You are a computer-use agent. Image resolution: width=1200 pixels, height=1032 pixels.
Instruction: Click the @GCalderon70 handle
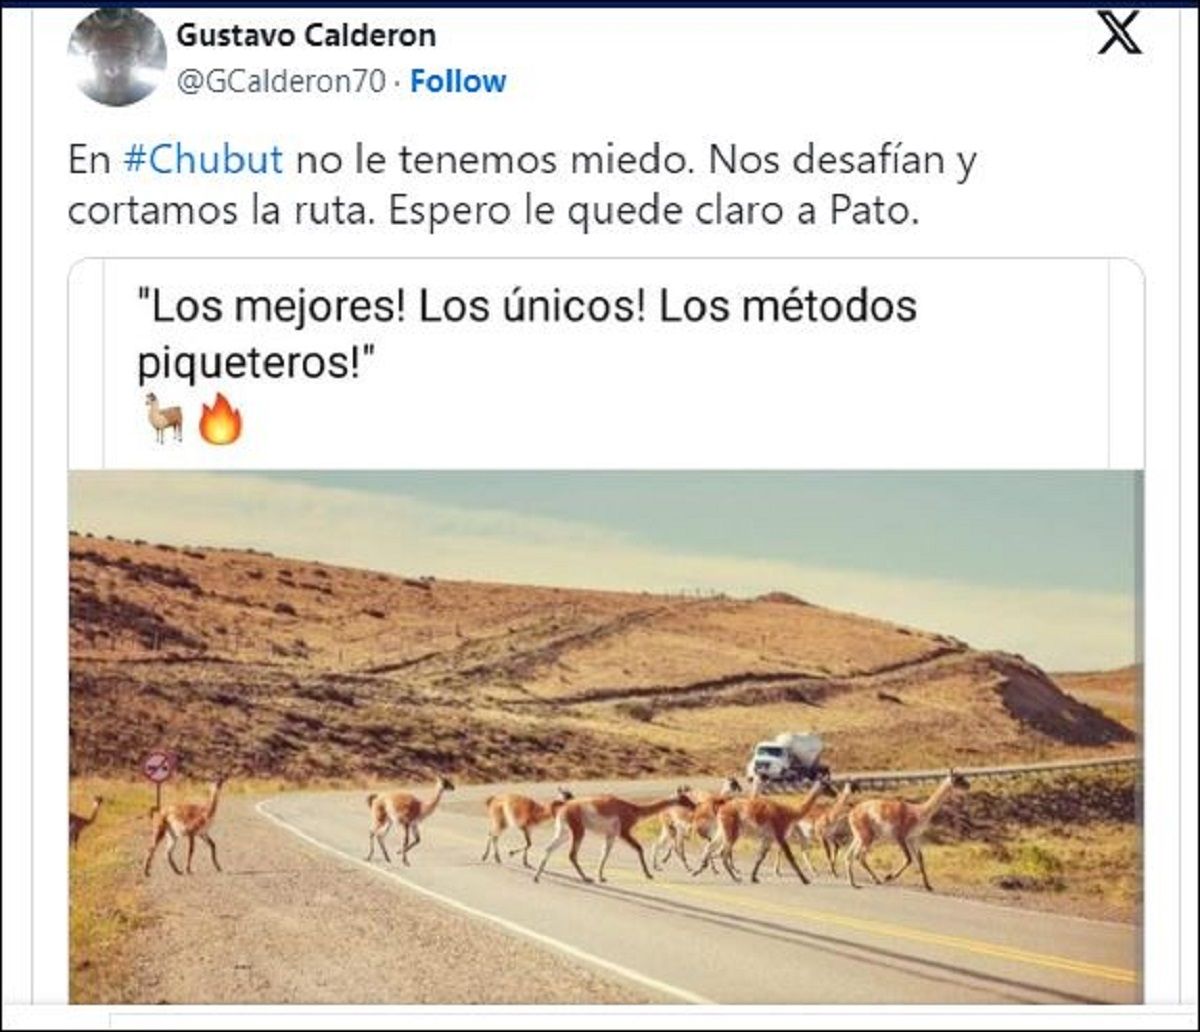[281, 82]
